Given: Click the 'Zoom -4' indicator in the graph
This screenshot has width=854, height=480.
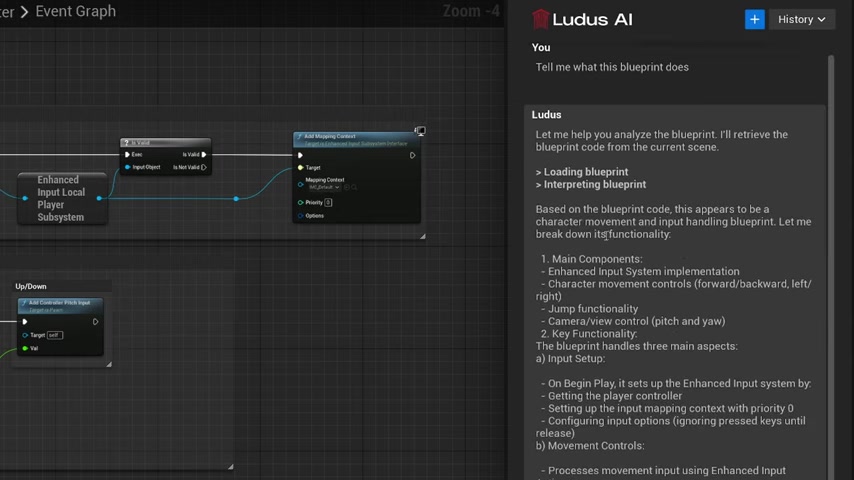Looking at the screenshot, I should (471, 11).
